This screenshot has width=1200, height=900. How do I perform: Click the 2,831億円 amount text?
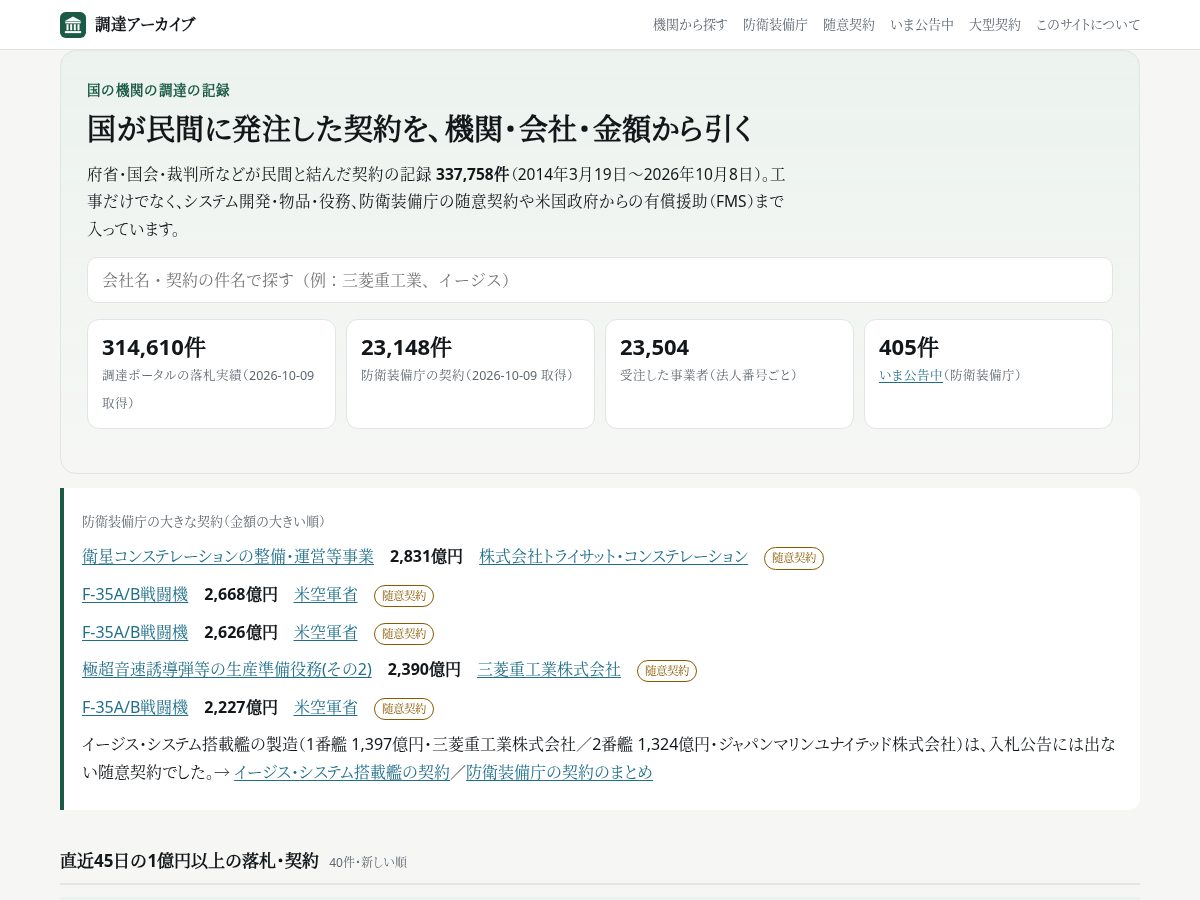click(x=426, y=556)
